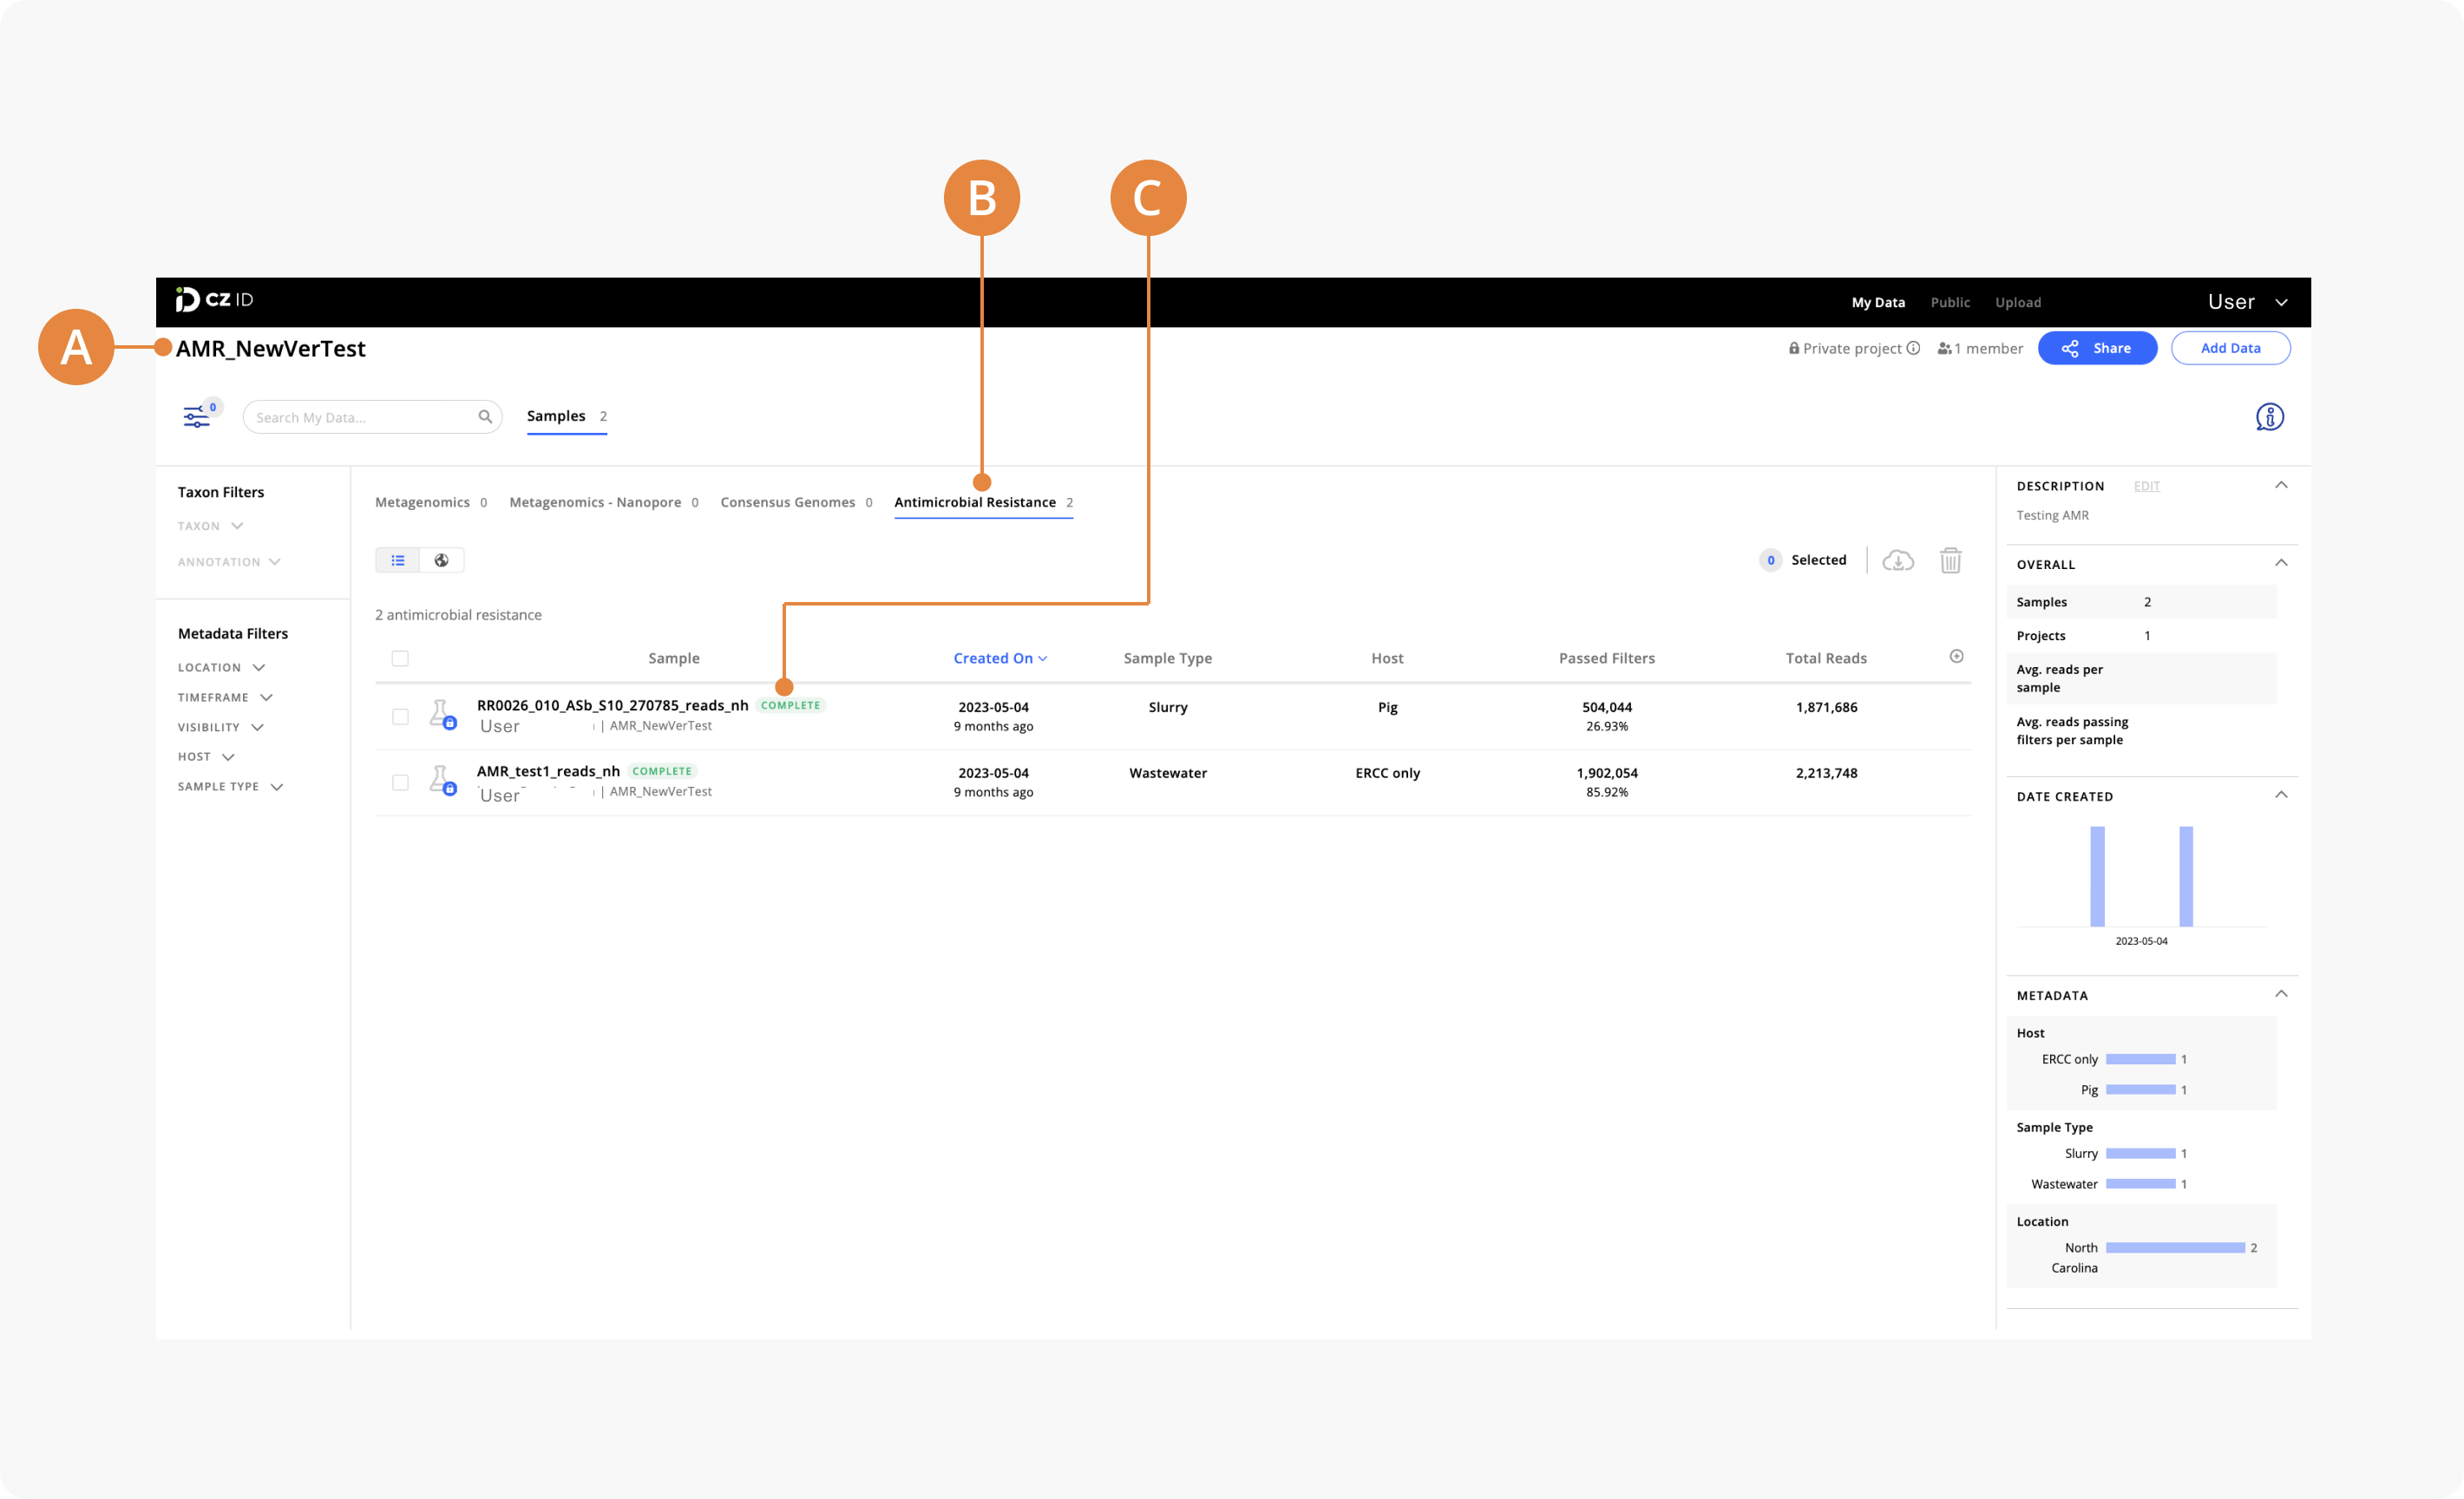Viewport: 2464px width, 1499px height.
Task: Switch to Metagenomics - Nanopore tab
Action: 604,502
